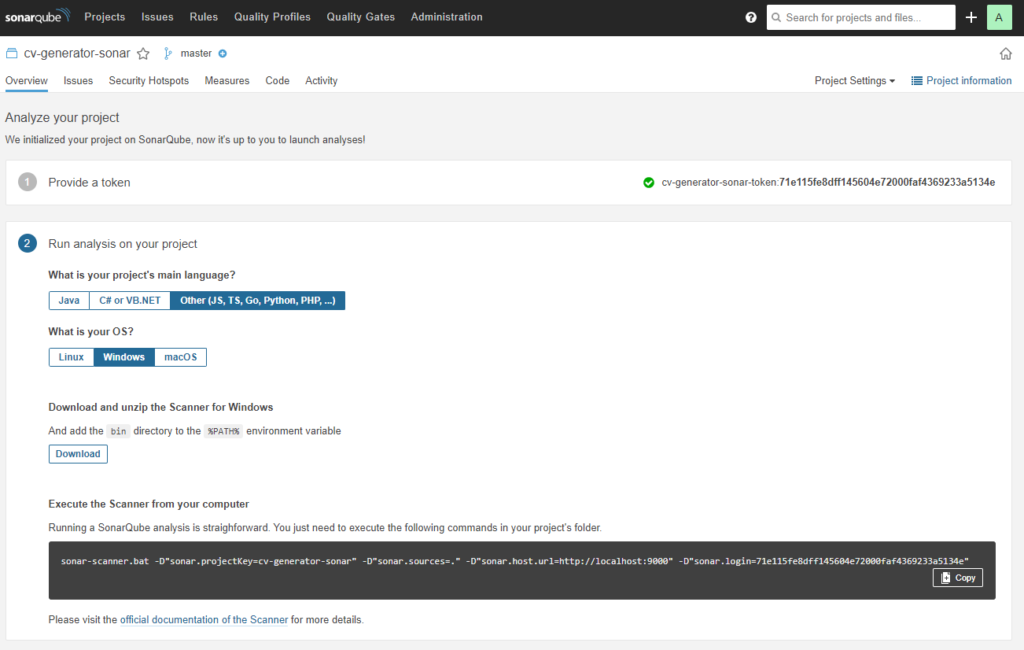Click the bin code label
This screenshot has height=650, width=1024.
(118, 431)
